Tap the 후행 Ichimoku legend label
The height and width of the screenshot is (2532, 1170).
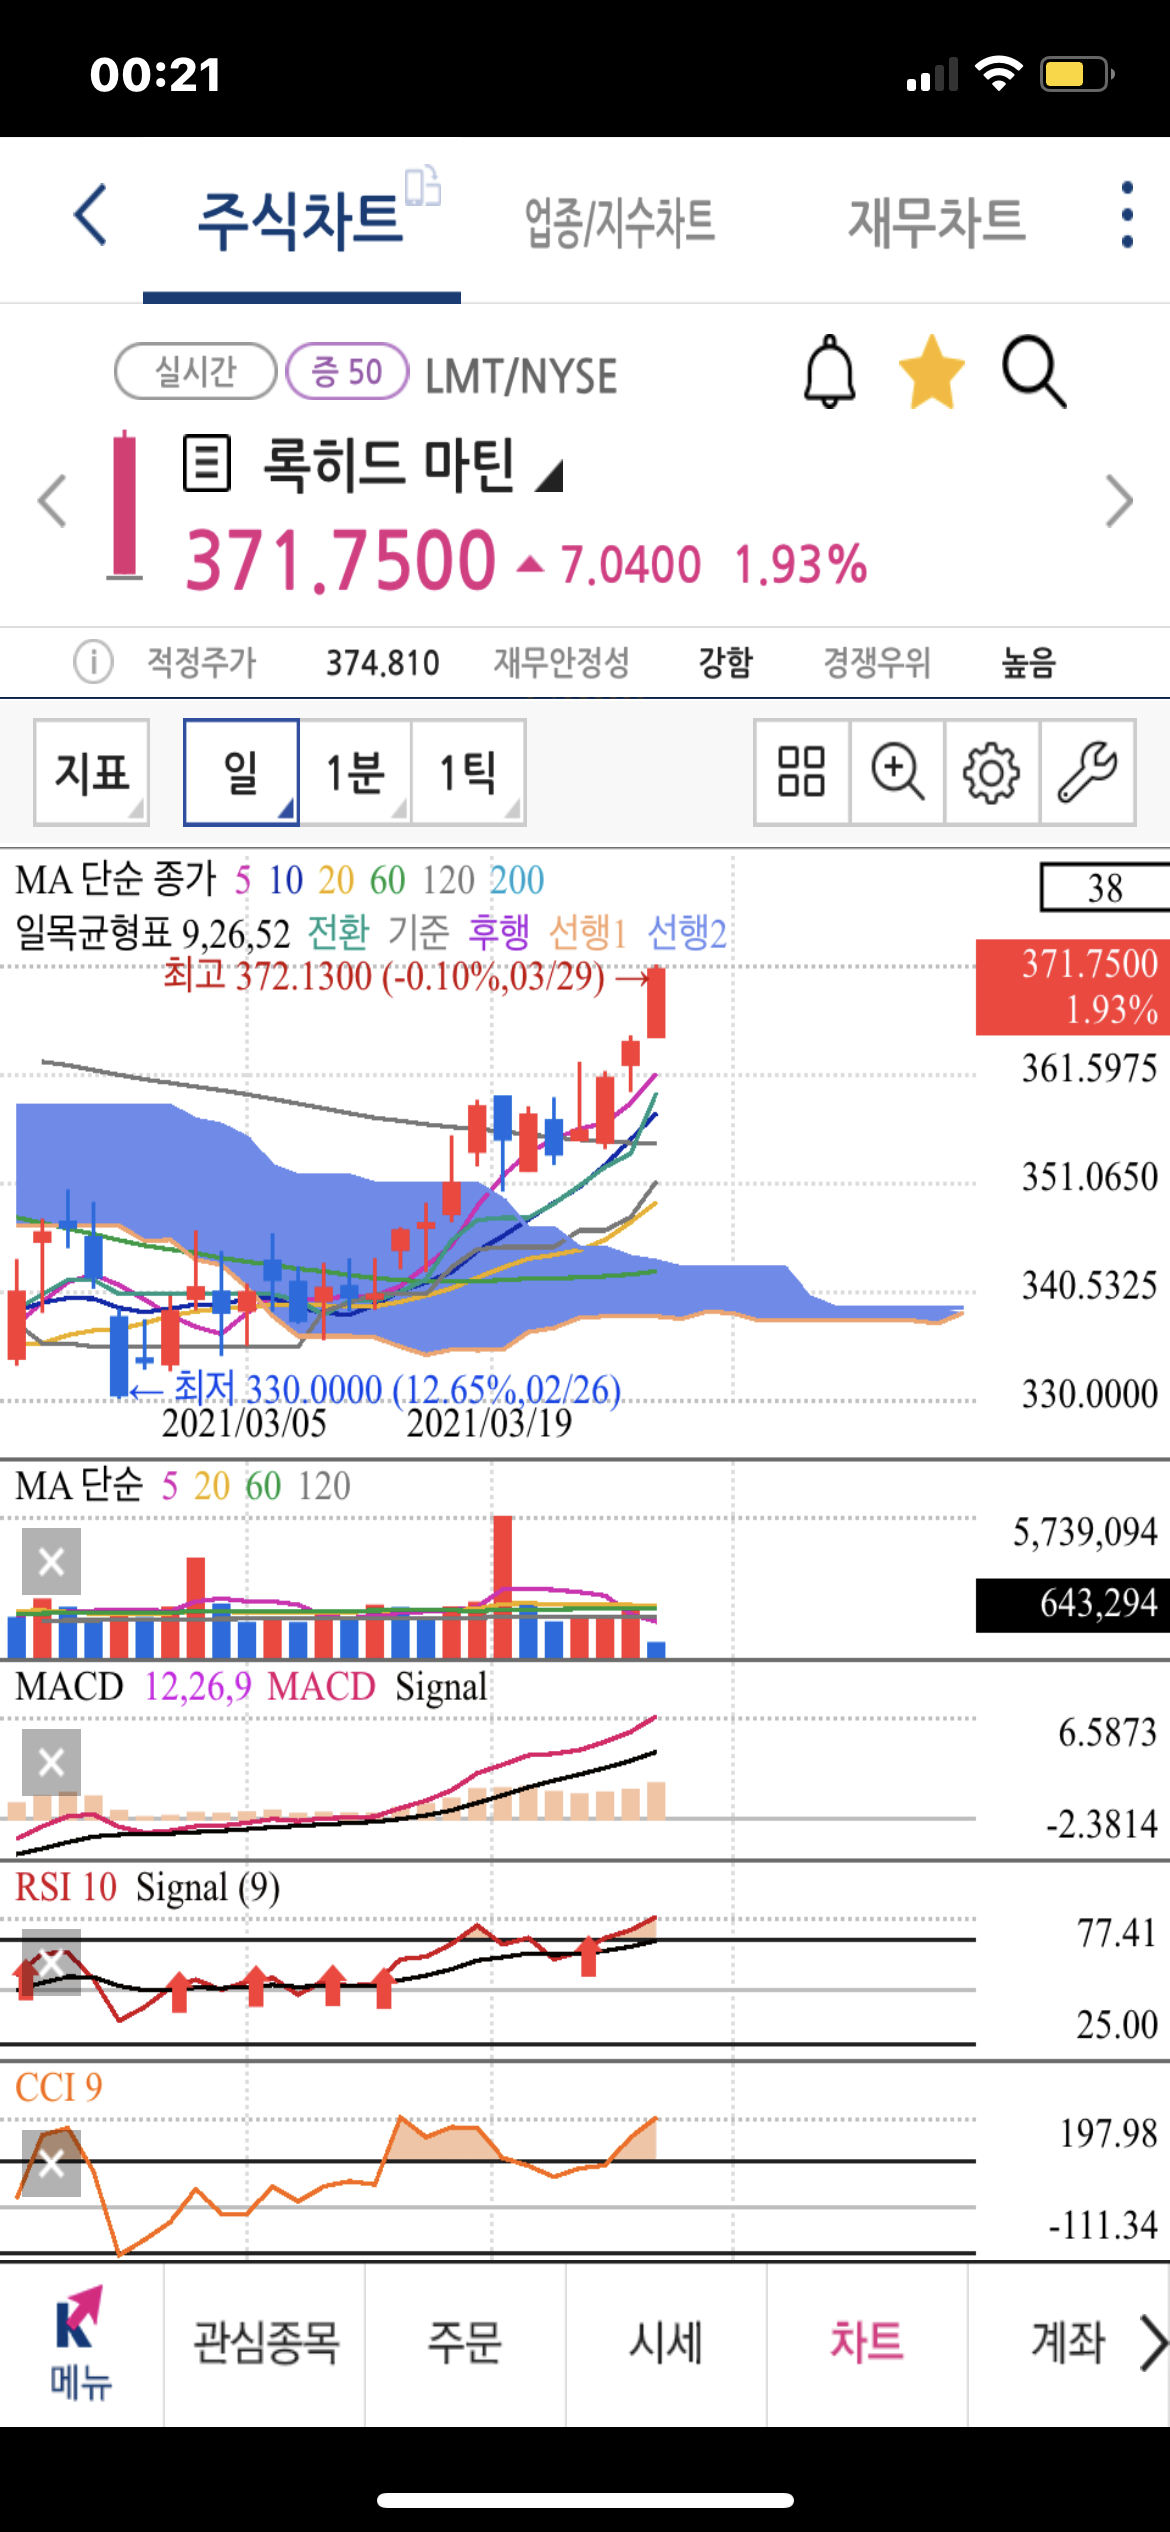pos(499,933)
